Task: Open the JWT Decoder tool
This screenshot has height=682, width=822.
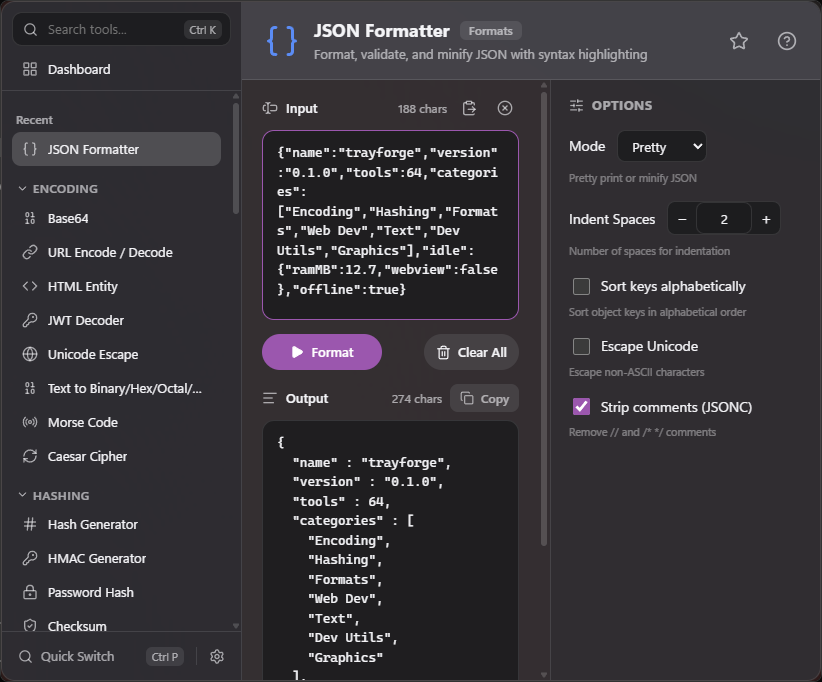Action: [x=116, y=320]
